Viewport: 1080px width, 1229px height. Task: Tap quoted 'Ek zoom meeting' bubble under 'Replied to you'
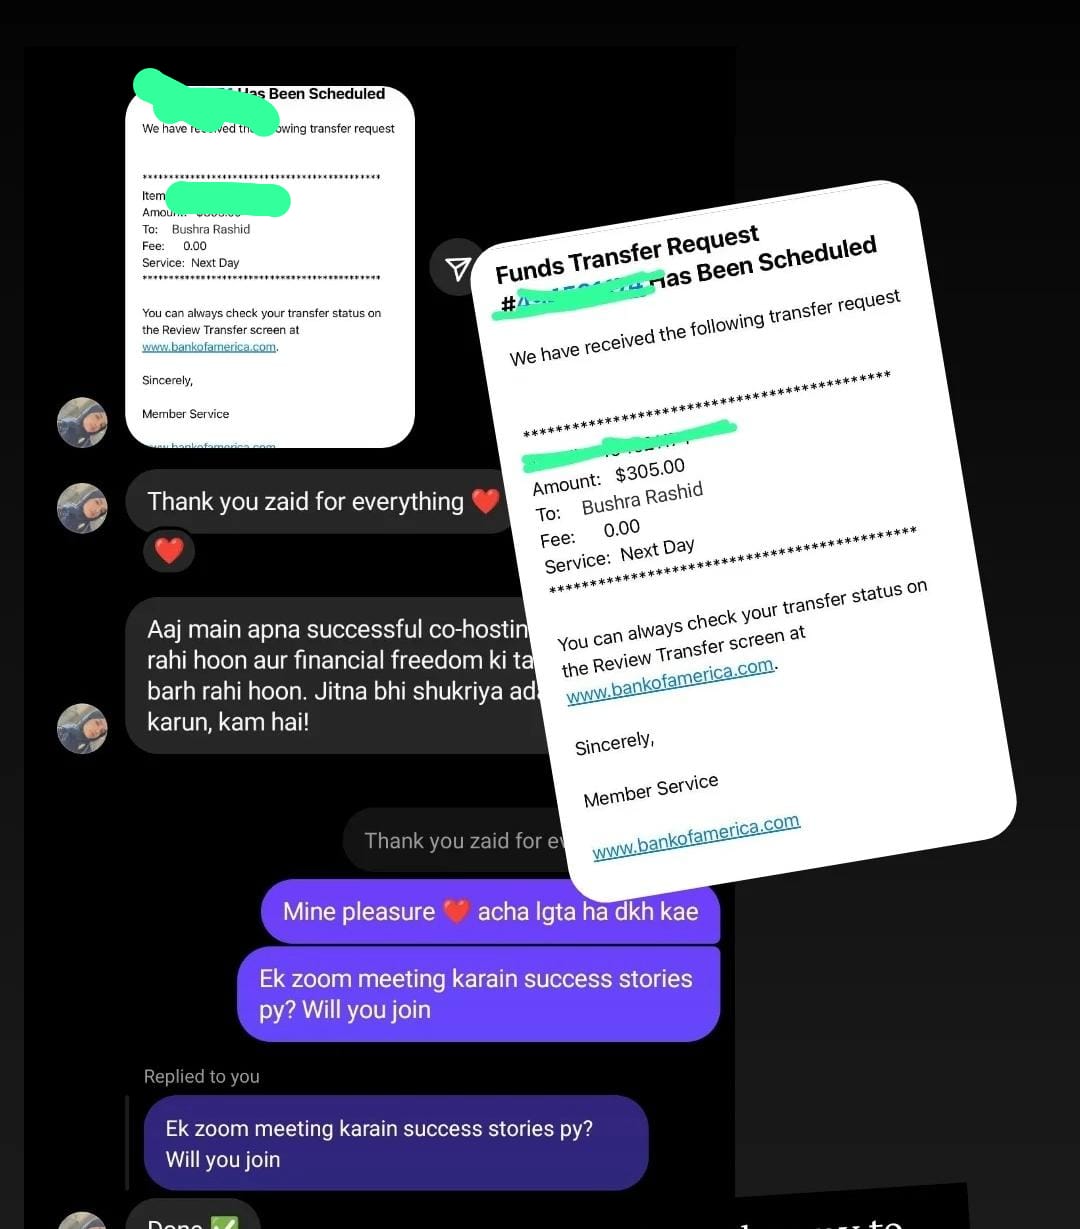396,1143
